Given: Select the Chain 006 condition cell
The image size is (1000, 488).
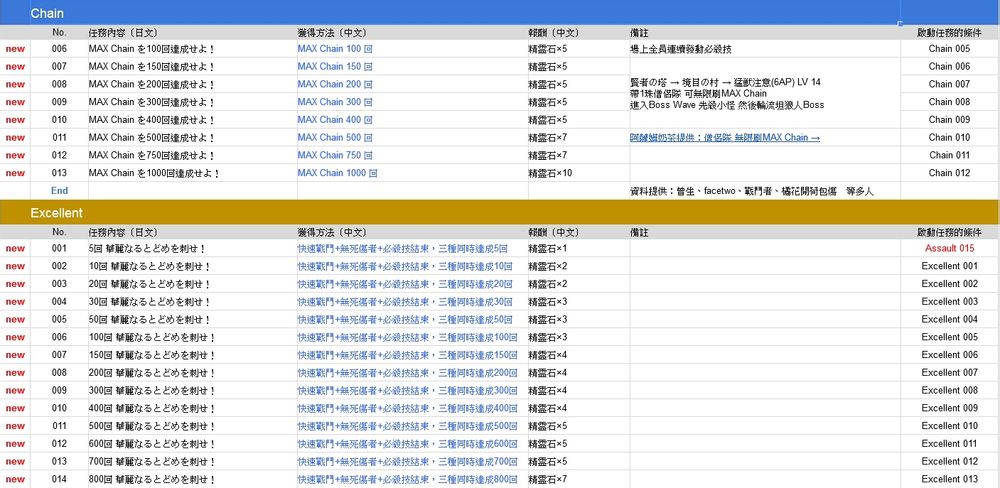Looking at the screenshot, I should point(950,66).
